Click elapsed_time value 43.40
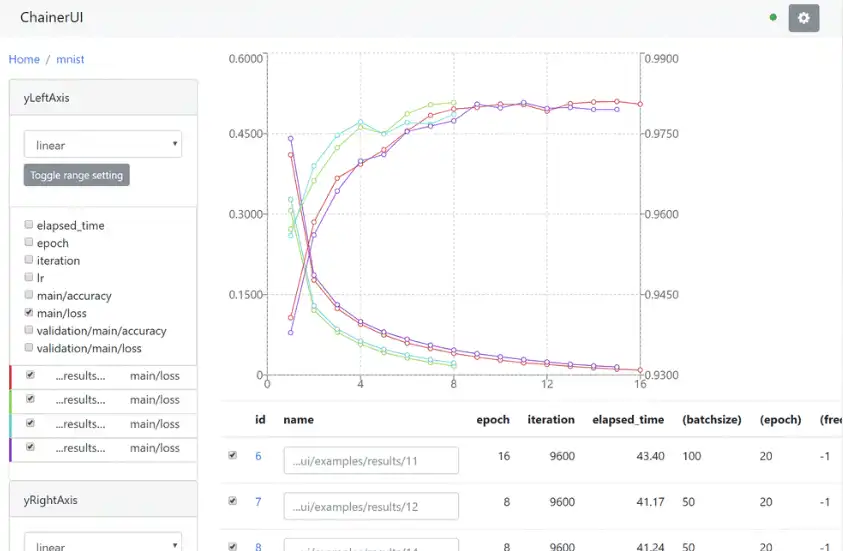843x551 pixels. 651,456
